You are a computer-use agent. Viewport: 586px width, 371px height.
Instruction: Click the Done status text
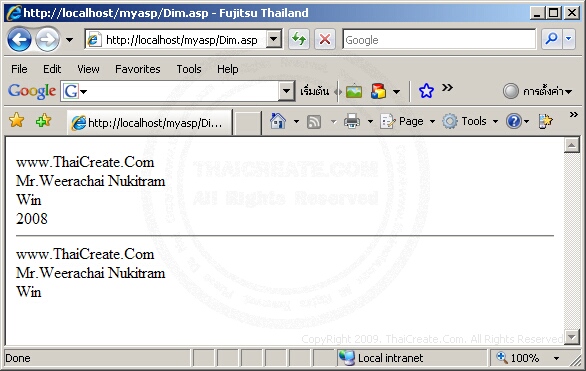click(18, 358)
